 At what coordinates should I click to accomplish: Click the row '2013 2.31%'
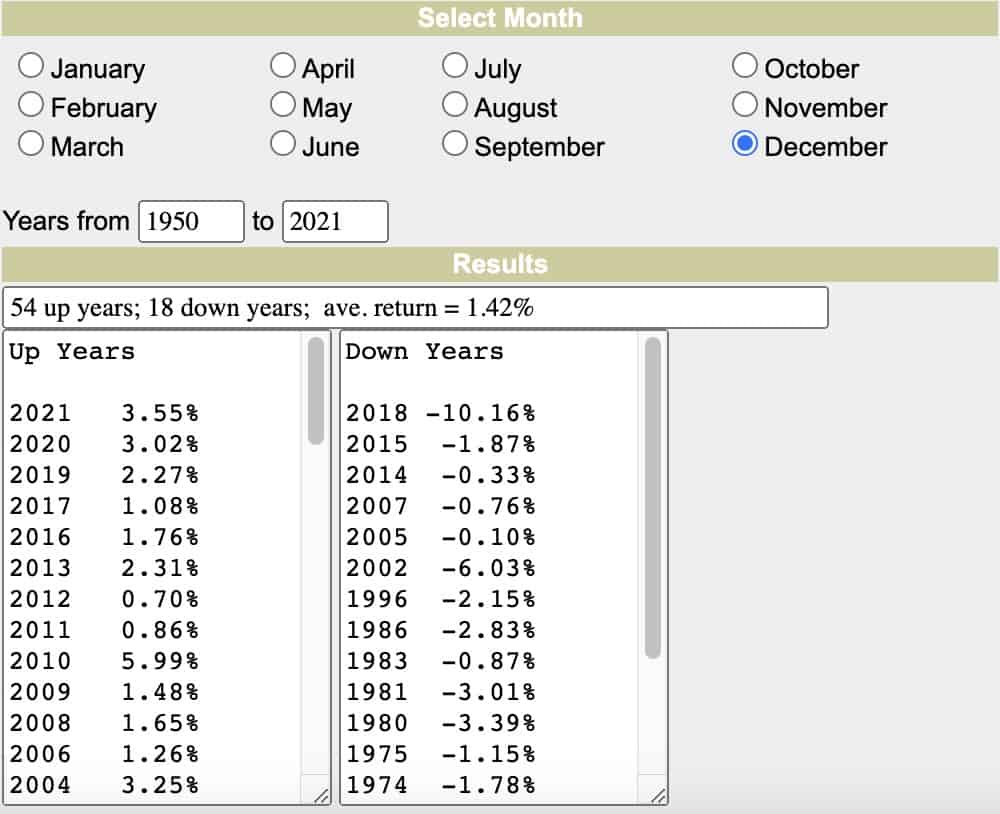(x=104, y=568)
